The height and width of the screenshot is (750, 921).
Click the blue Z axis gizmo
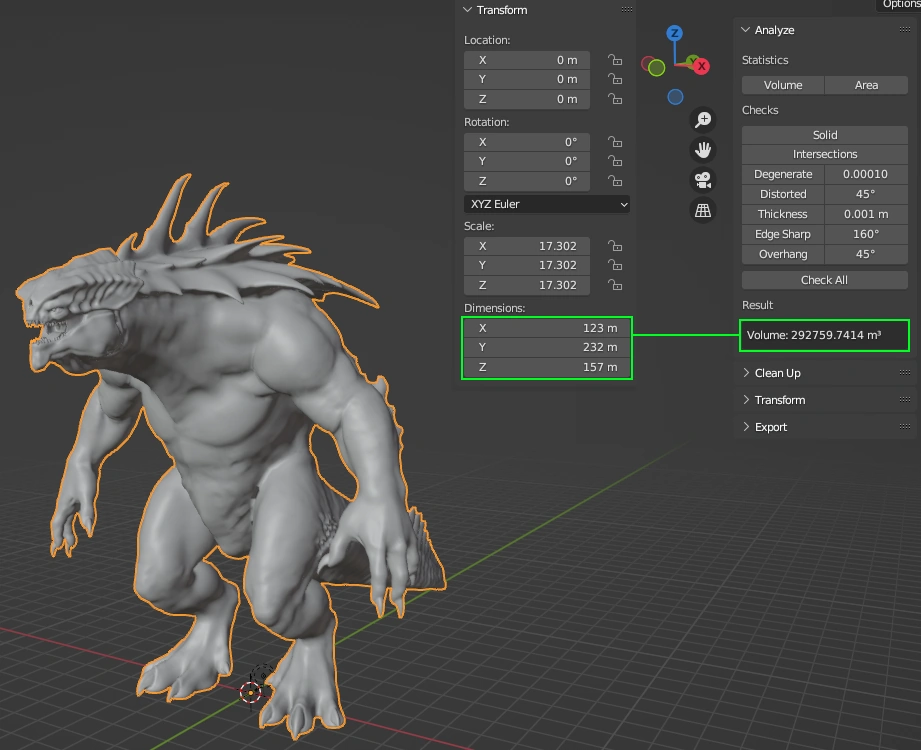[x=674, y=33]
